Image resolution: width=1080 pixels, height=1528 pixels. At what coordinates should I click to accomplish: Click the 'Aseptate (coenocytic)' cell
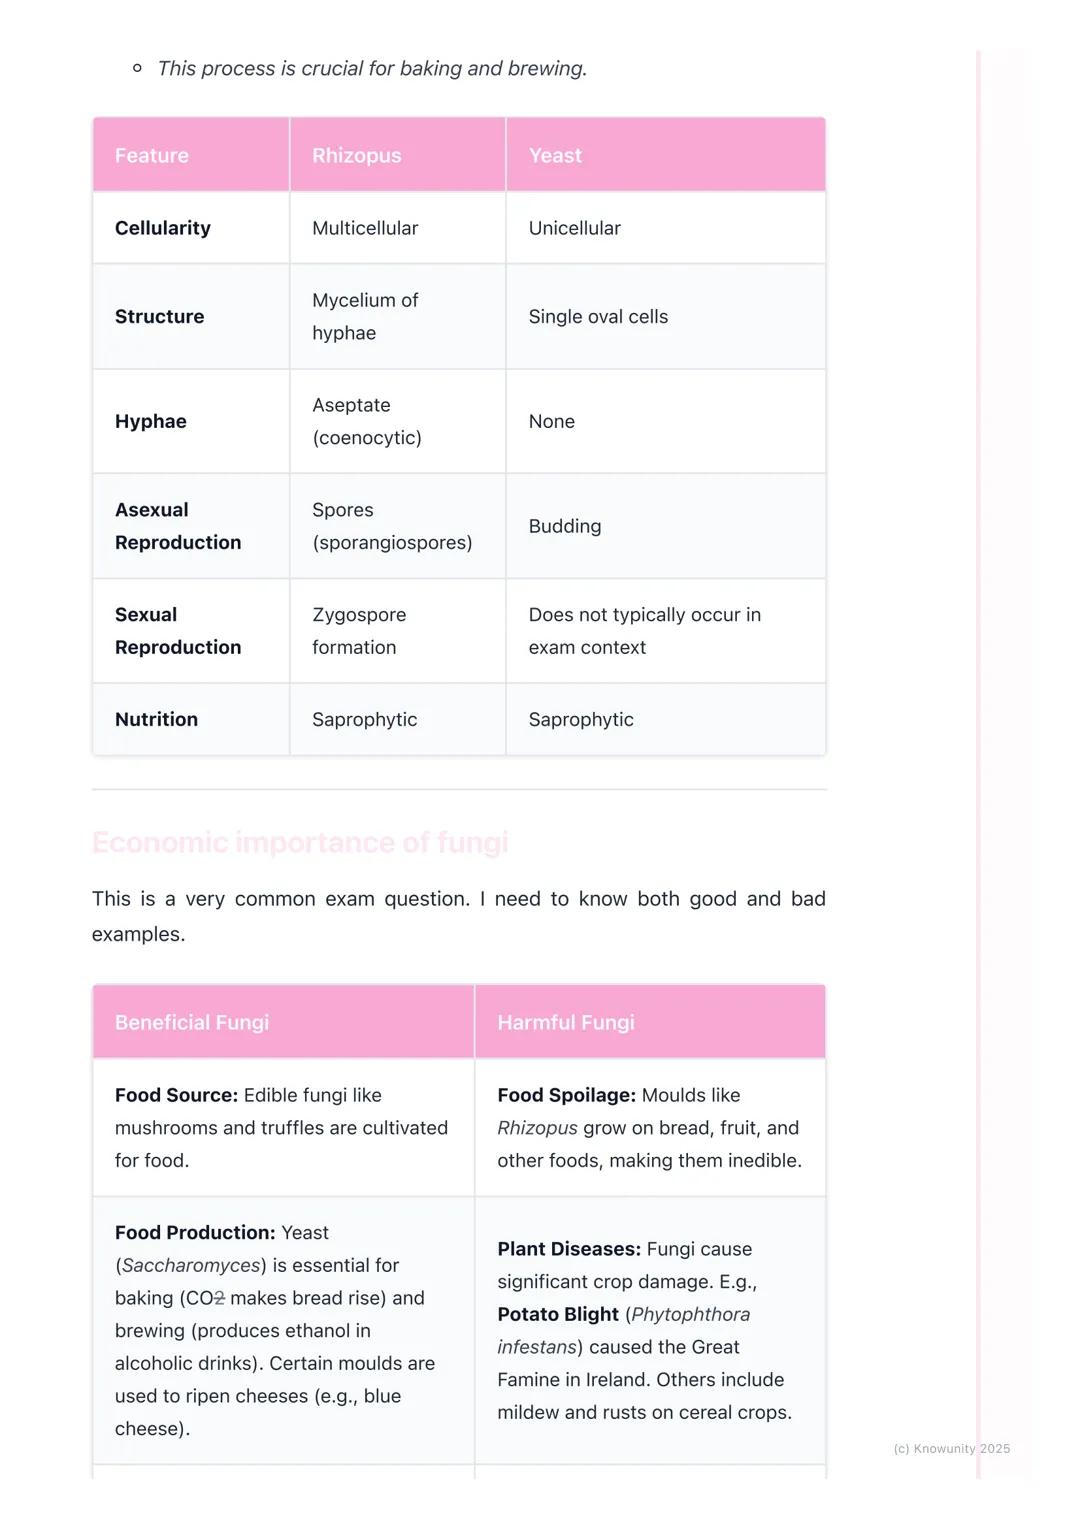coord(367,421)
